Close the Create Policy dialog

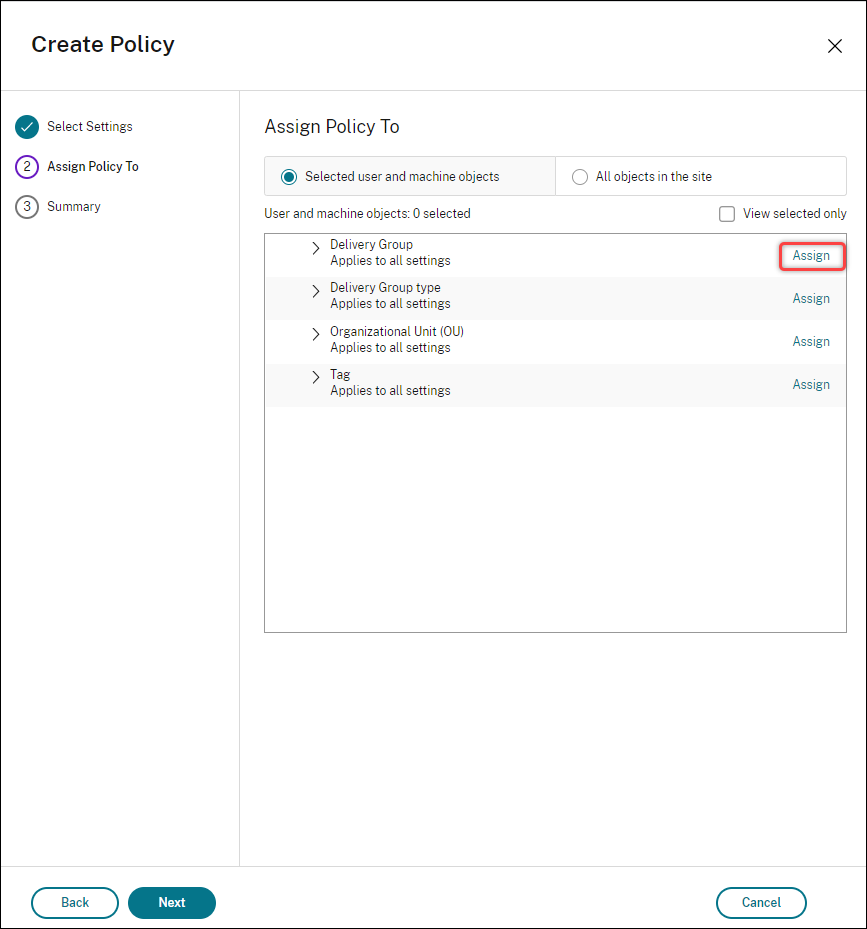pos(835,46)
